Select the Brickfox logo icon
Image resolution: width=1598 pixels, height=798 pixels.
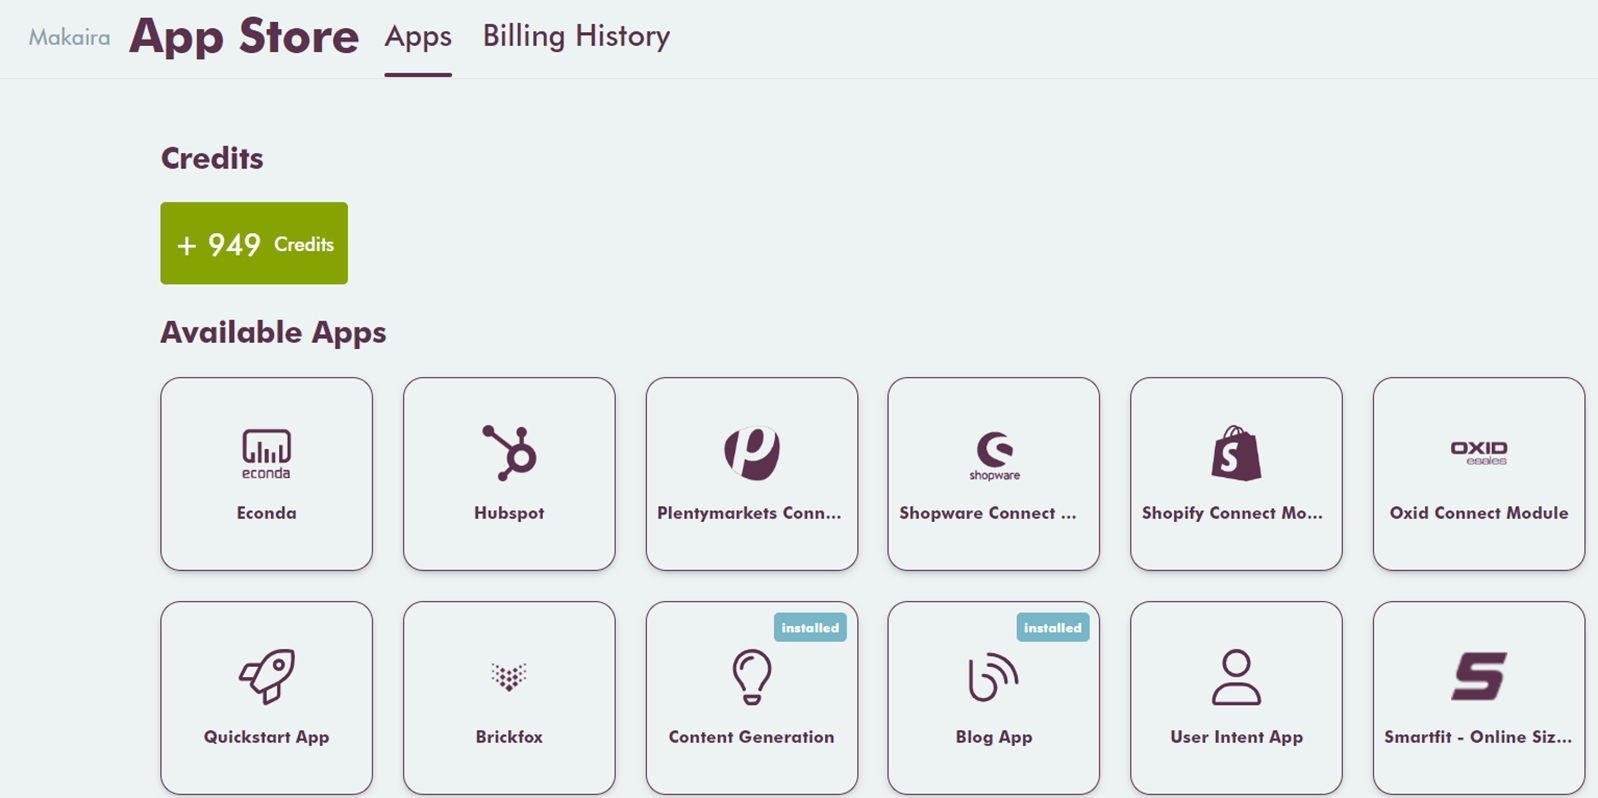(x=509, y=677)
